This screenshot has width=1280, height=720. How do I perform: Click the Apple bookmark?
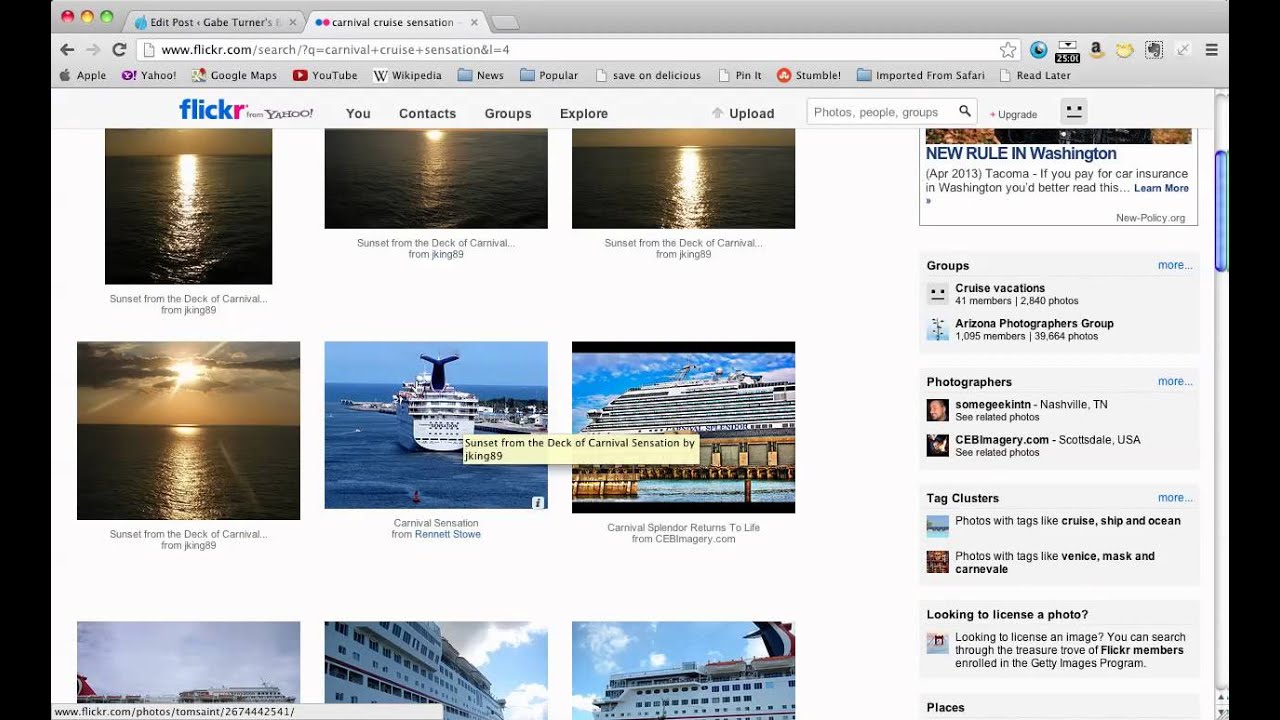[82, 75]
